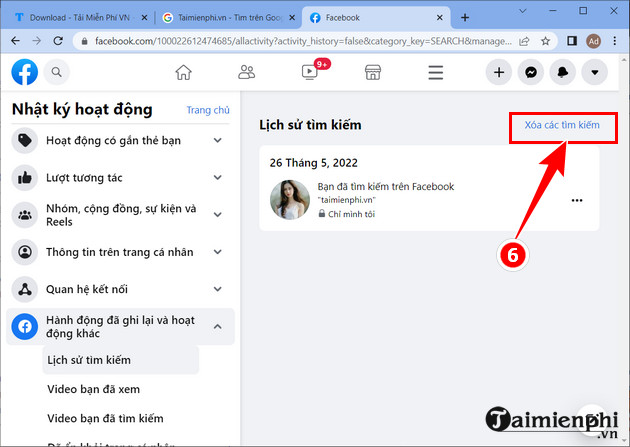Click the lock site info icon

84,41
